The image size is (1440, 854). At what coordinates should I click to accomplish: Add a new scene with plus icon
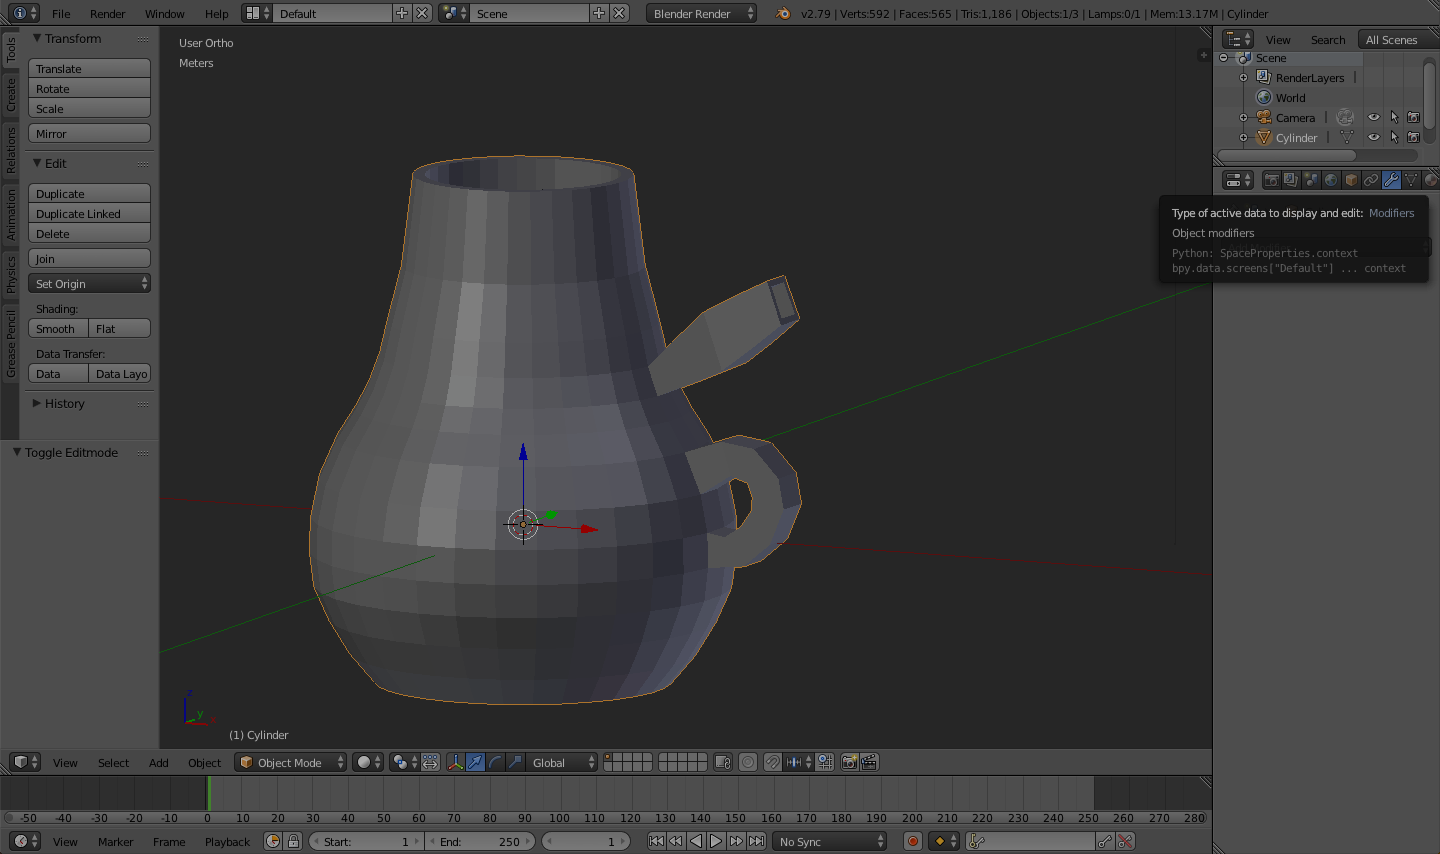[x=599, y=13]
